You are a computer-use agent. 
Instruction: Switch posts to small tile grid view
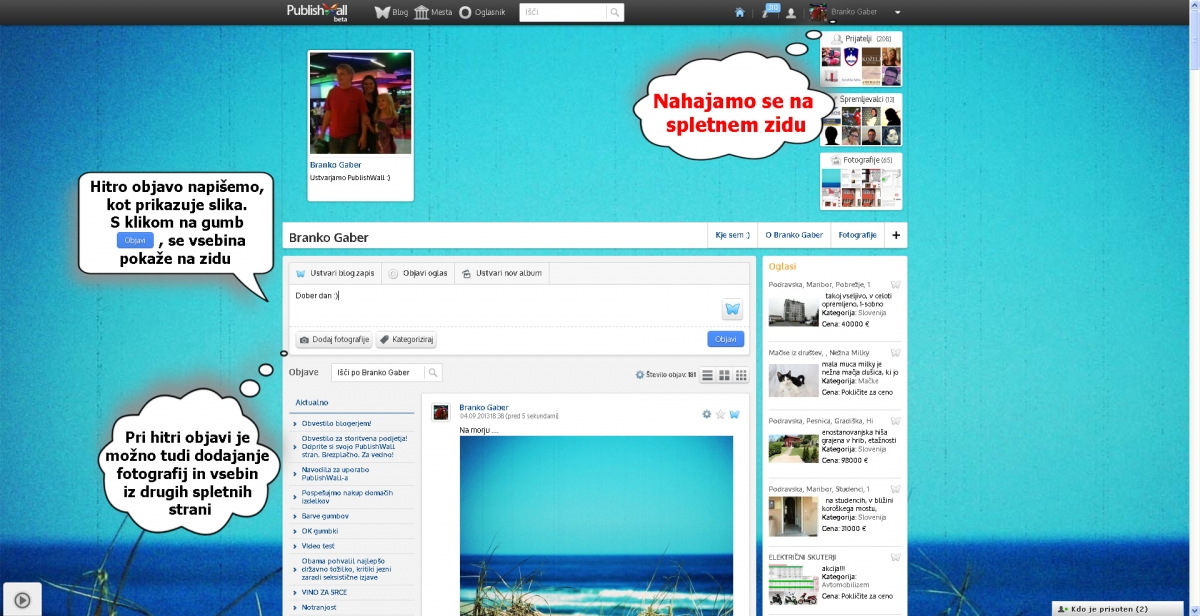click(x=741, y=375)
